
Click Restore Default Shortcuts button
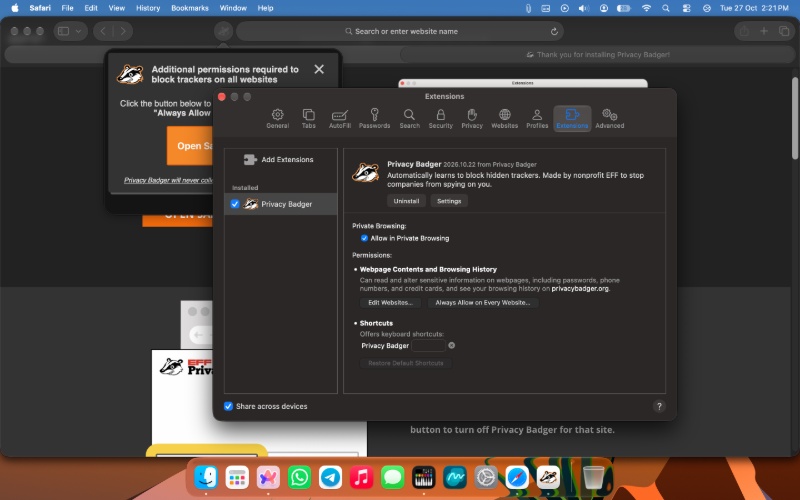point(406,363)
